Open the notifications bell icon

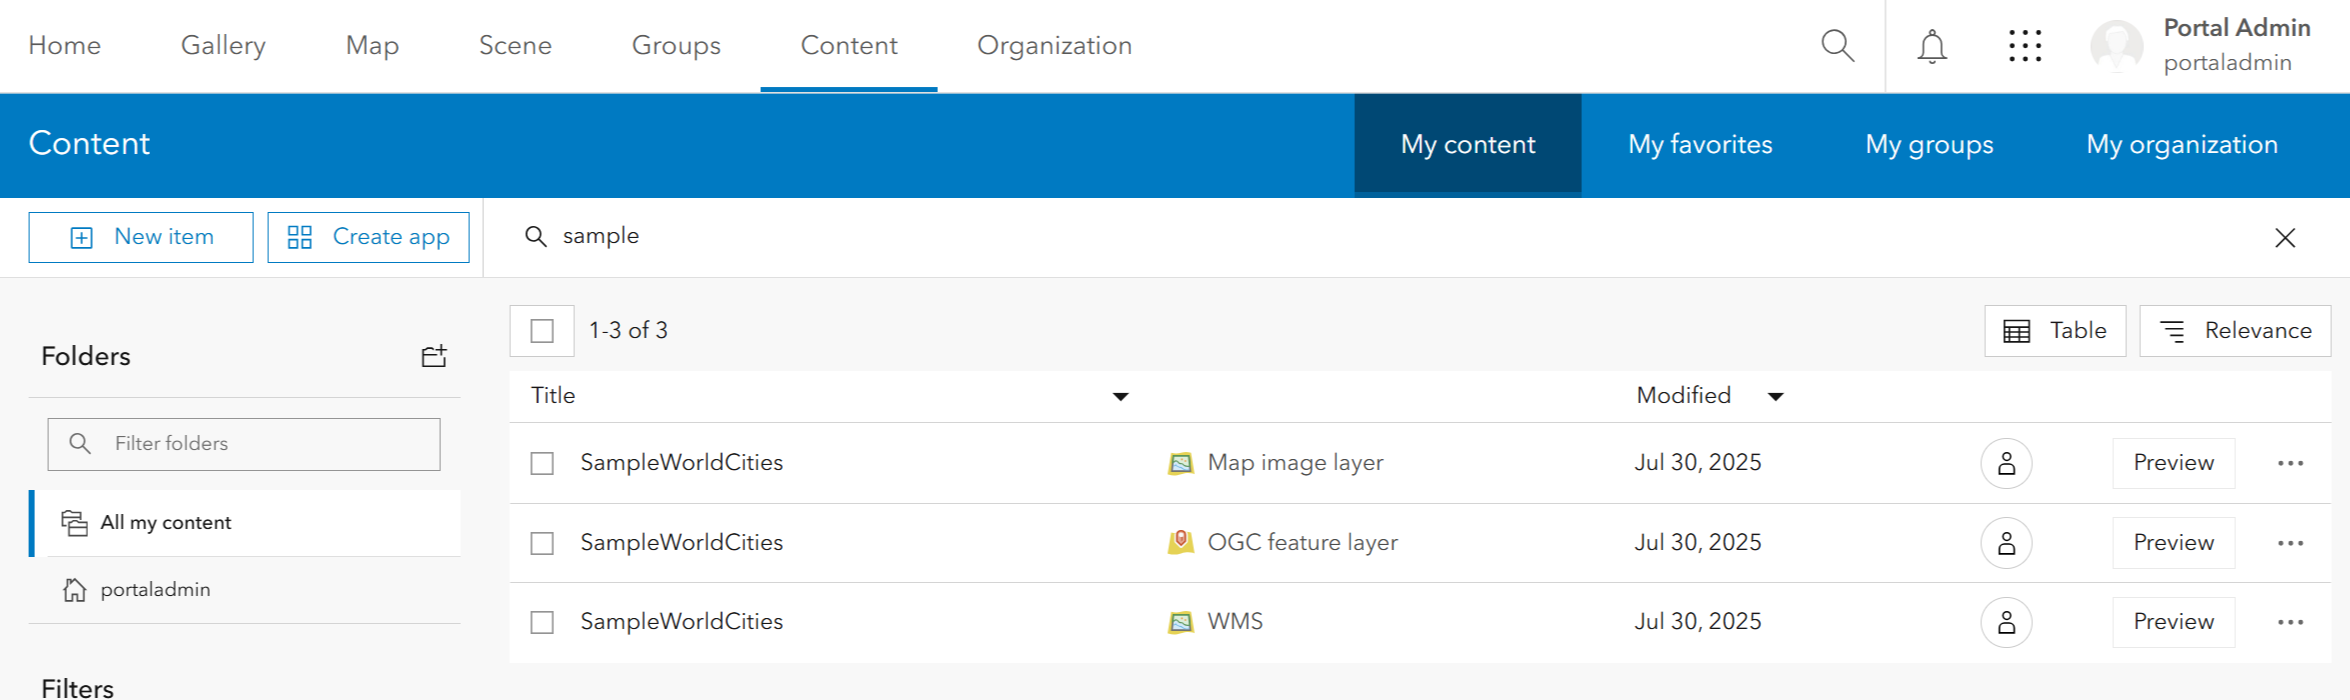[1931, 46]
